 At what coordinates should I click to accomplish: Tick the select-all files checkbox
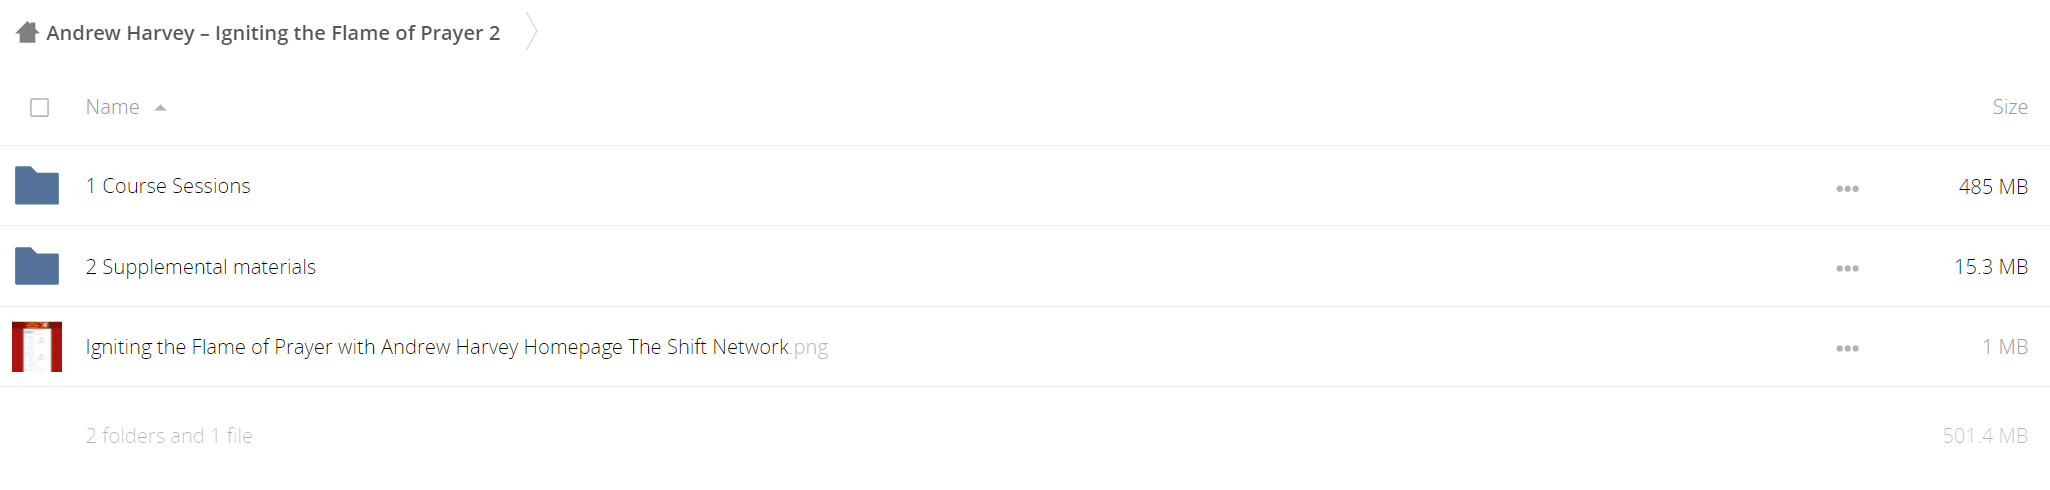[40, 107]
